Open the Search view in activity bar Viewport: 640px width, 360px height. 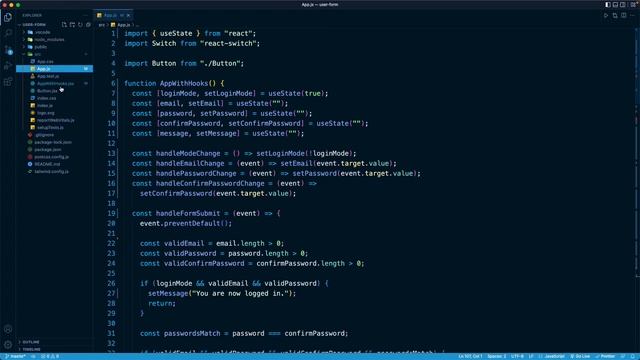click(8, 33)
